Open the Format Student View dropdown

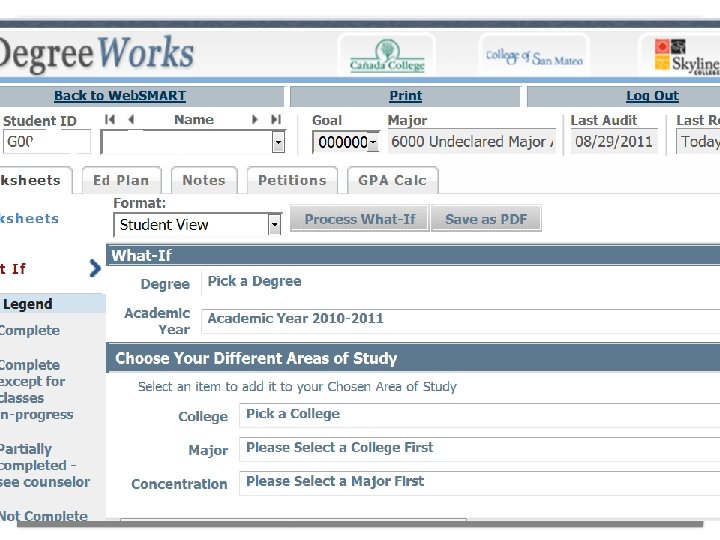[x=275, y=225]
